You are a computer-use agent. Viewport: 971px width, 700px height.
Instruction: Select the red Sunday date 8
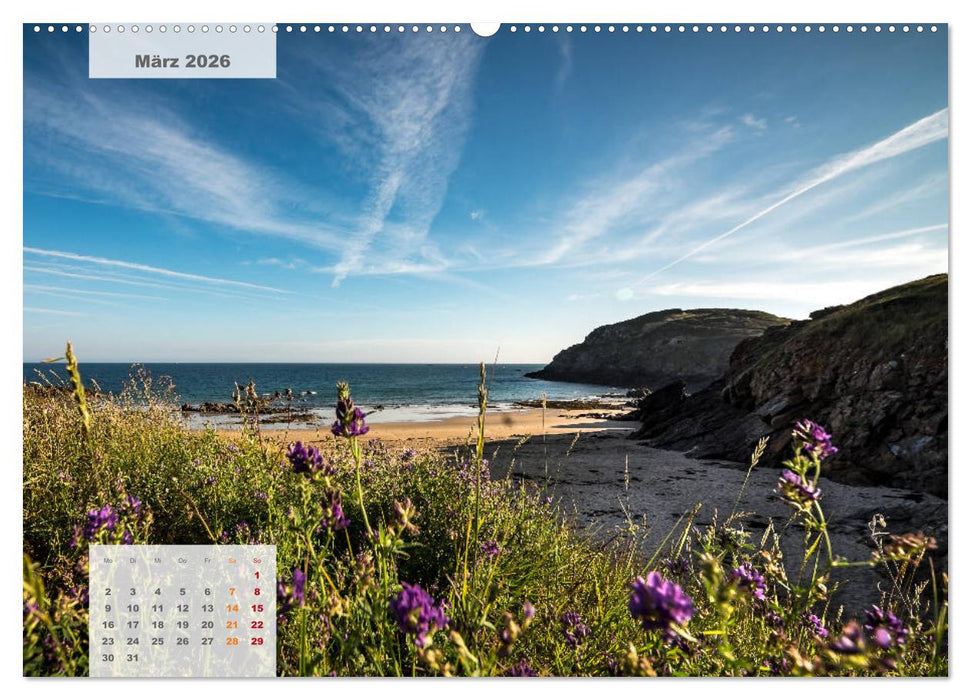[x=257, y=591]
